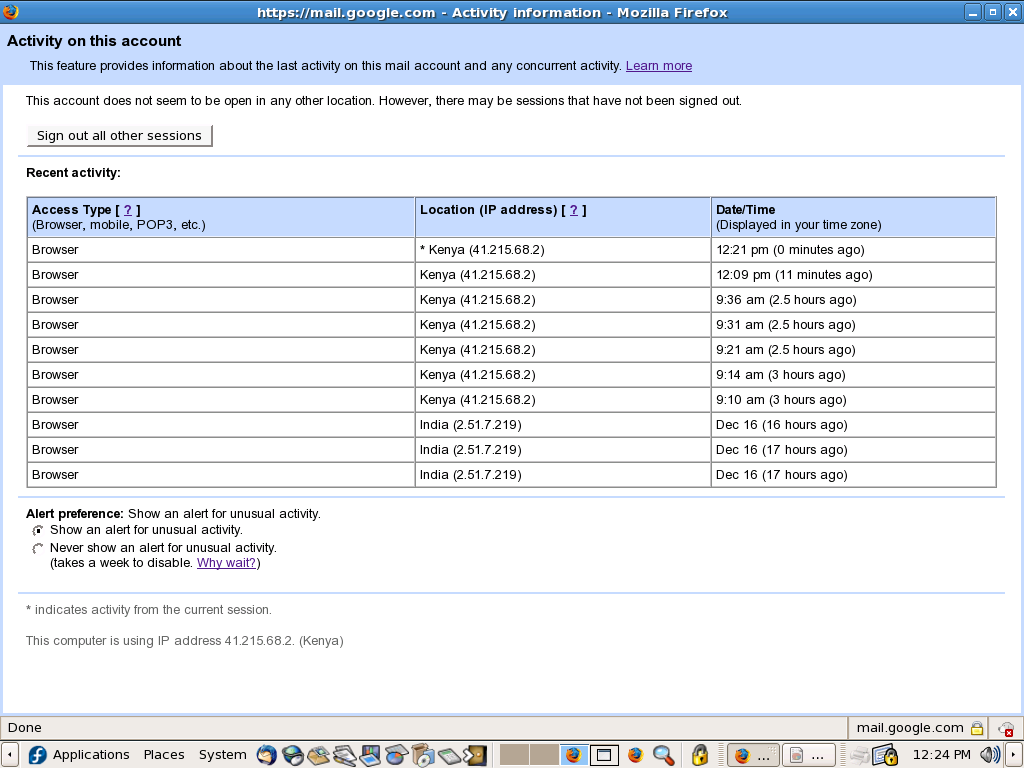
Task: Click the '9:21 am (2.5 hours ago)' cell
Action: tap(853, 350)
